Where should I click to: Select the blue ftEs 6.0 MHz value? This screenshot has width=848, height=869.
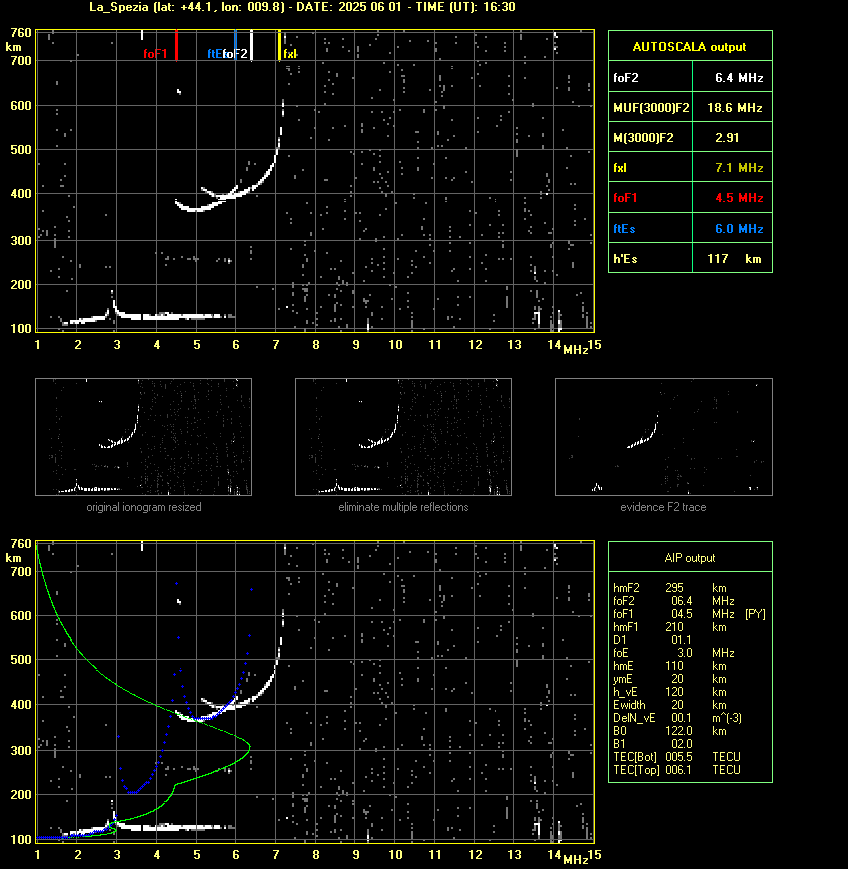coord(739,228)
